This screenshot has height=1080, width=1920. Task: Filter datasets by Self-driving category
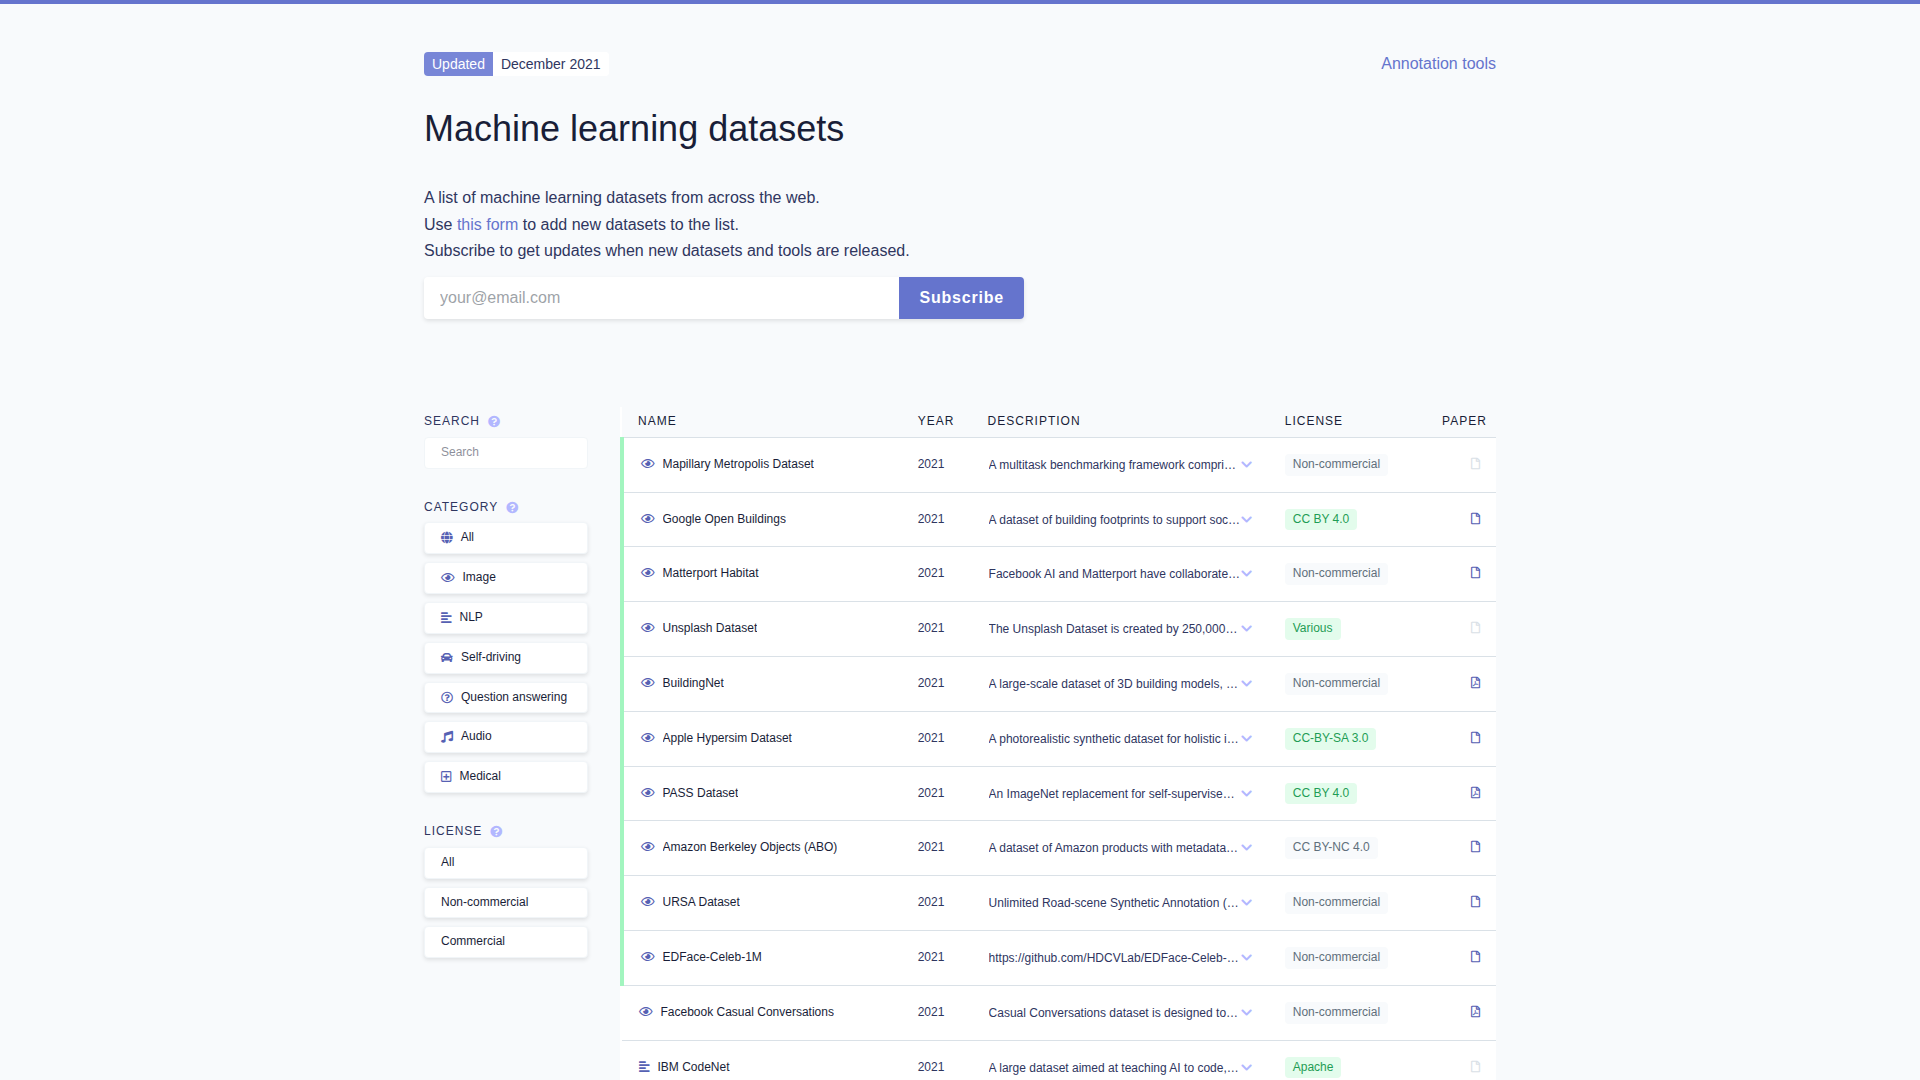pos(506,658)
